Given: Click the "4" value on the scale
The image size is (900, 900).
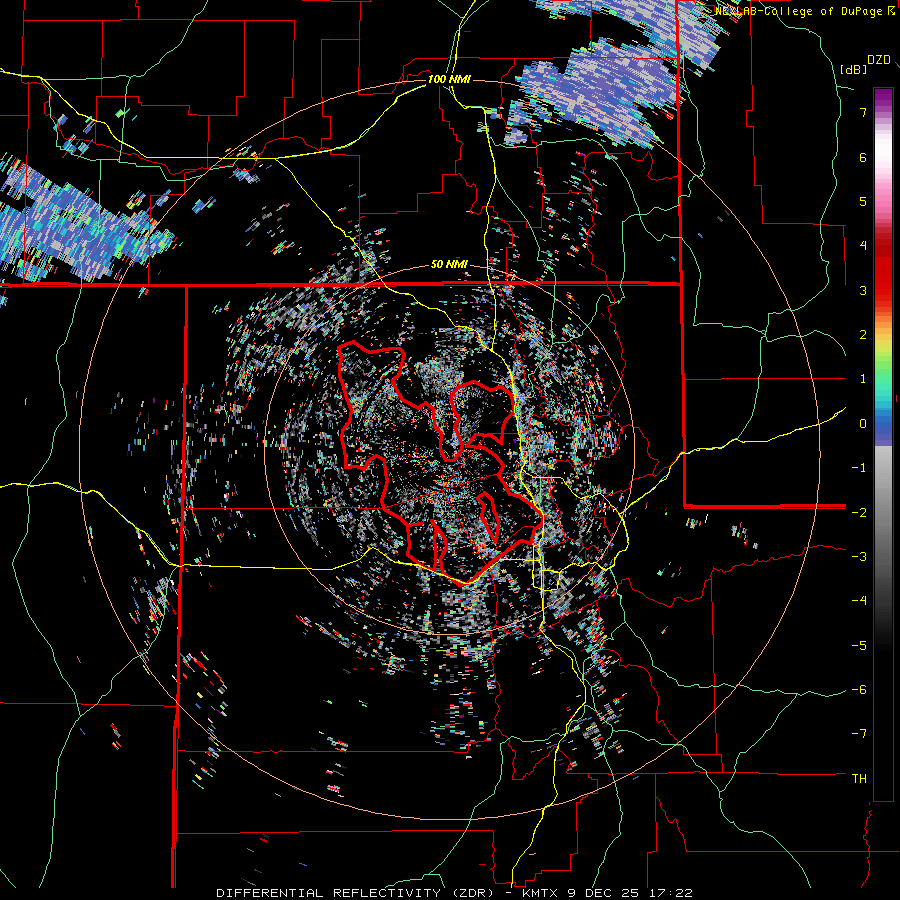Looking at the screenshot, I should [x=863, y=246].
